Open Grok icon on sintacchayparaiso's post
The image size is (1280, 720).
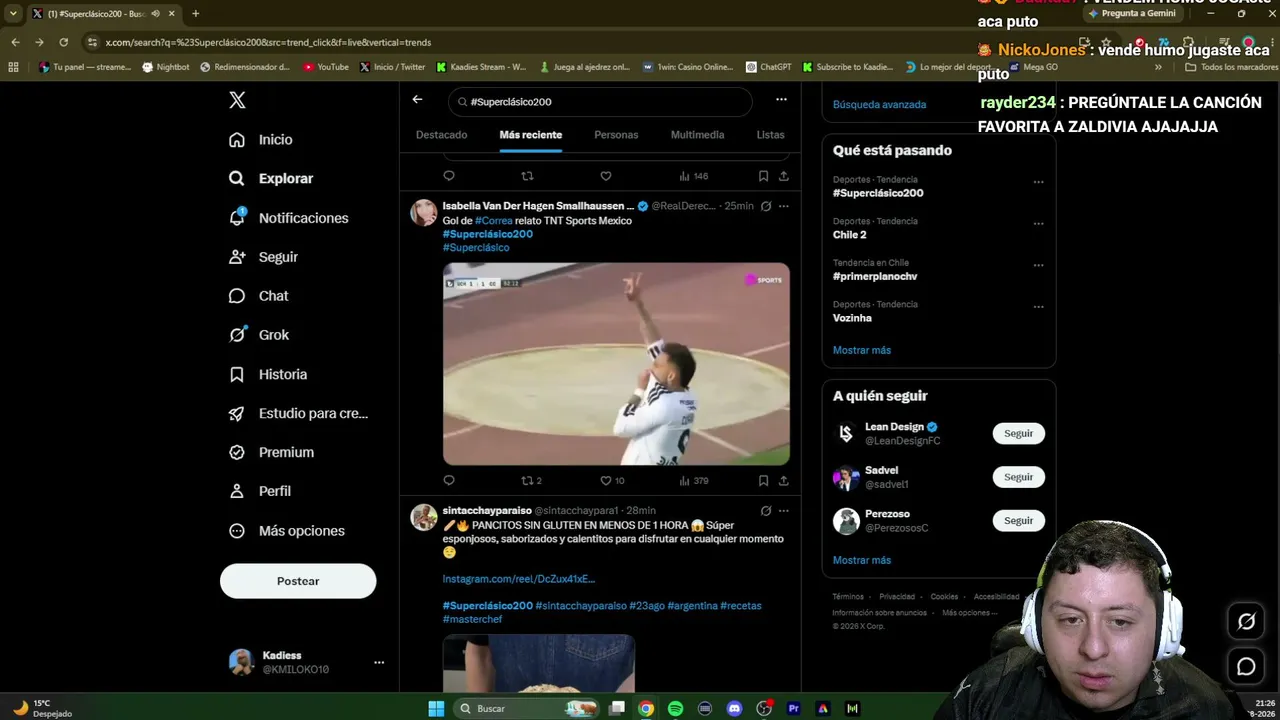pyautogui.click(x=766, y=511)
